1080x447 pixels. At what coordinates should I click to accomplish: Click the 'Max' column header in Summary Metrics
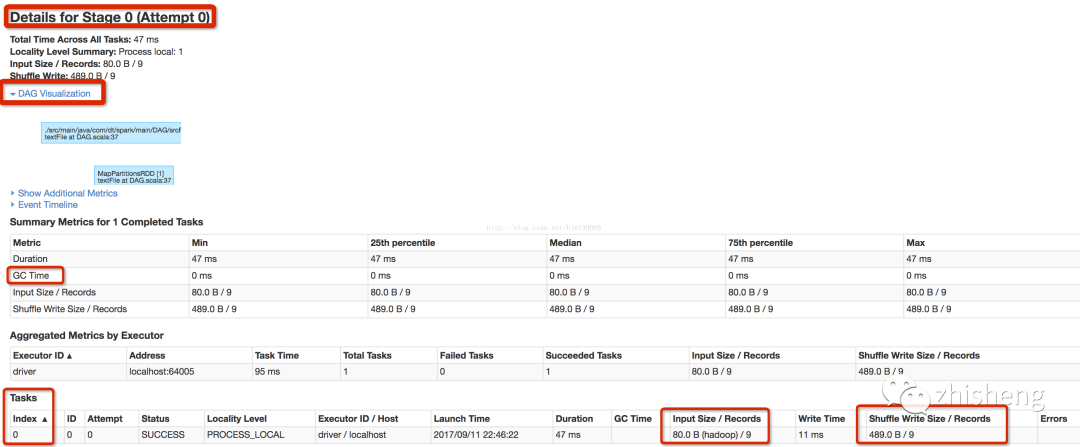tap(915, 243)
